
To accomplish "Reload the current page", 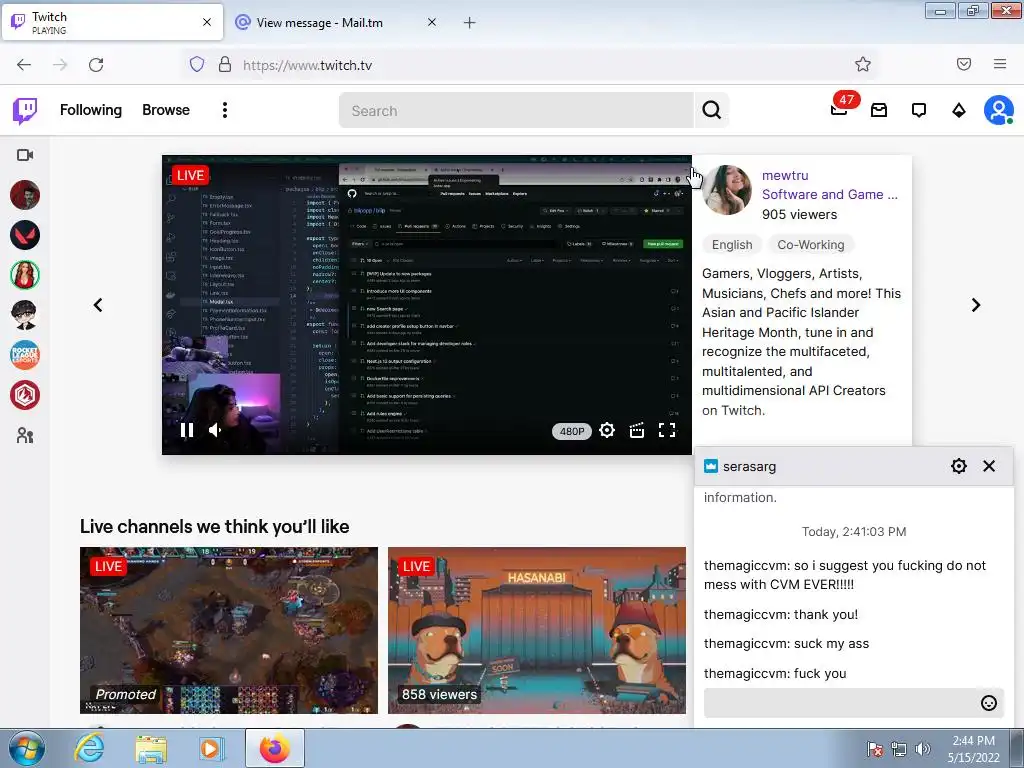I will coord(96,65).
